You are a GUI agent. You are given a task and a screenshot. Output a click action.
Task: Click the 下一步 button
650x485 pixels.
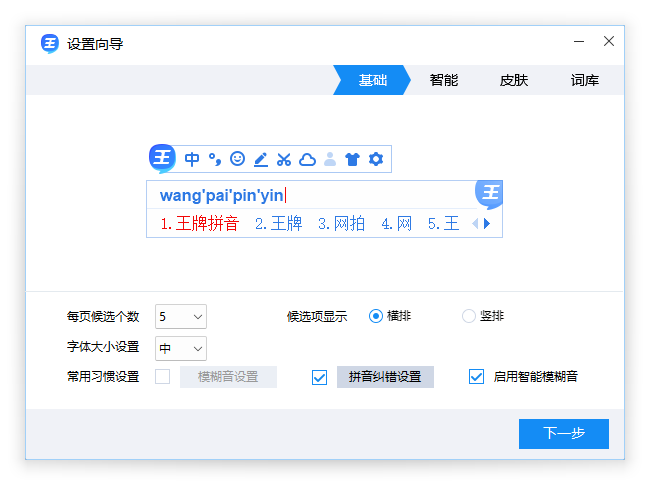[563, 434]
